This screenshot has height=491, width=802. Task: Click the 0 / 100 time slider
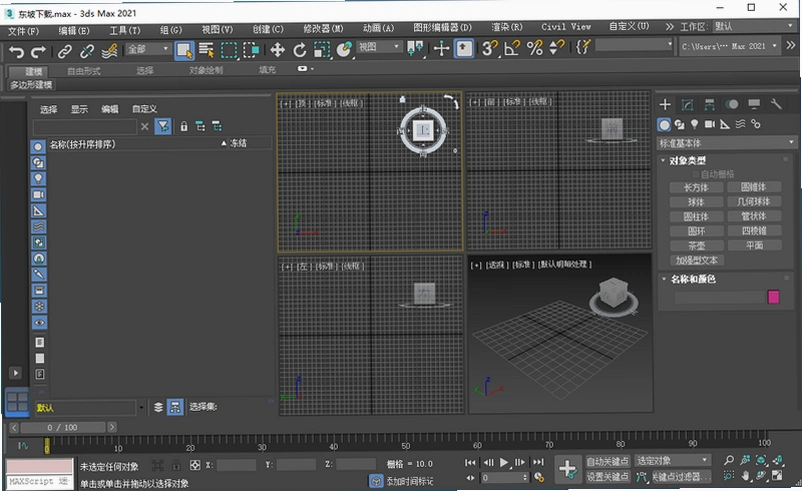coord(62,428)
